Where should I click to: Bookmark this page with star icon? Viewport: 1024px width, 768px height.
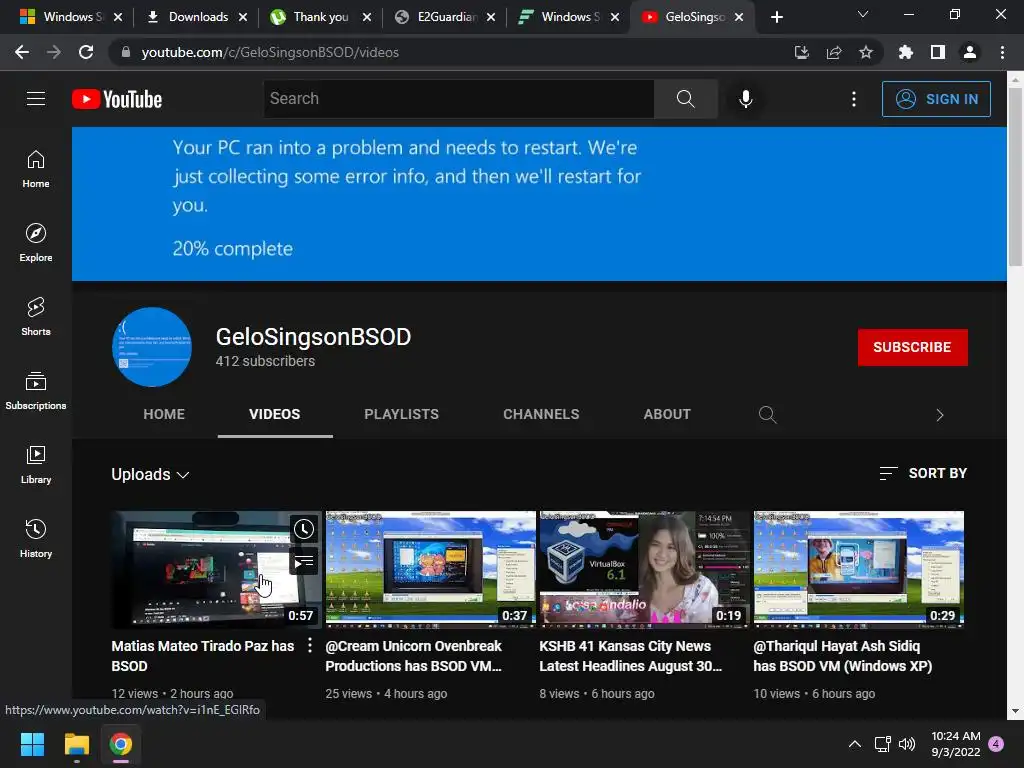click(x=866, y=52)
